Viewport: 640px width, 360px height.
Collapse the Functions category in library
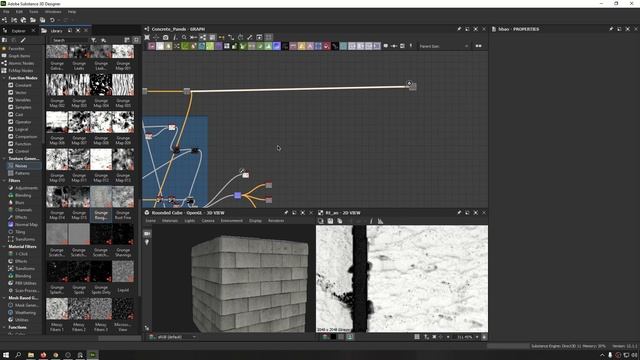(x=4, y=327)
